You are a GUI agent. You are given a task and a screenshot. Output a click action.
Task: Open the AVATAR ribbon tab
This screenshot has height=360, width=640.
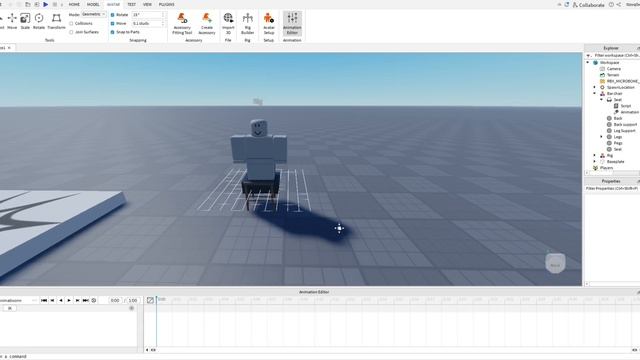(113, 4)
